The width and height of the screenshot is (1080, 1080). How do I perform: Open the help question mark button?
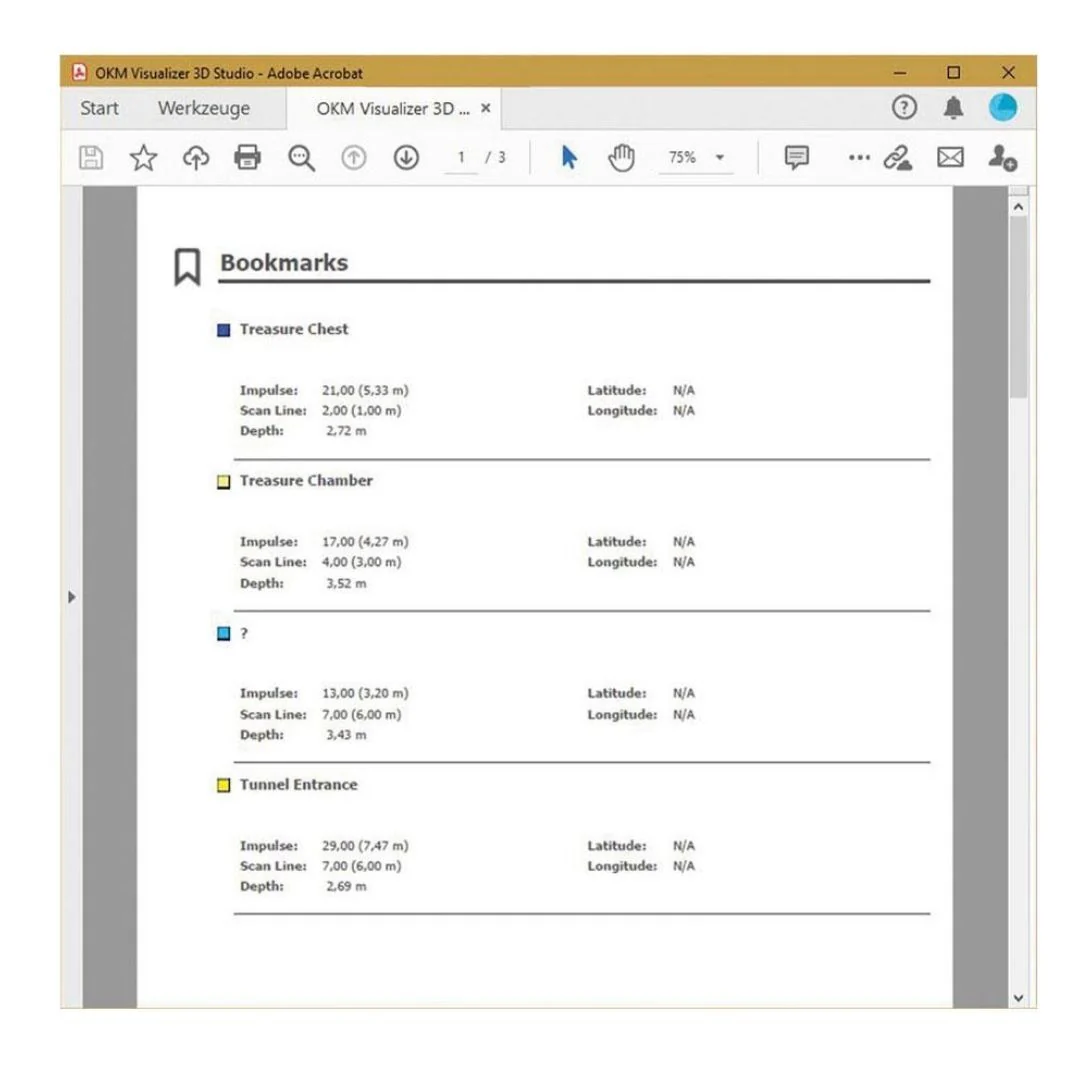[x=904, y=107]
